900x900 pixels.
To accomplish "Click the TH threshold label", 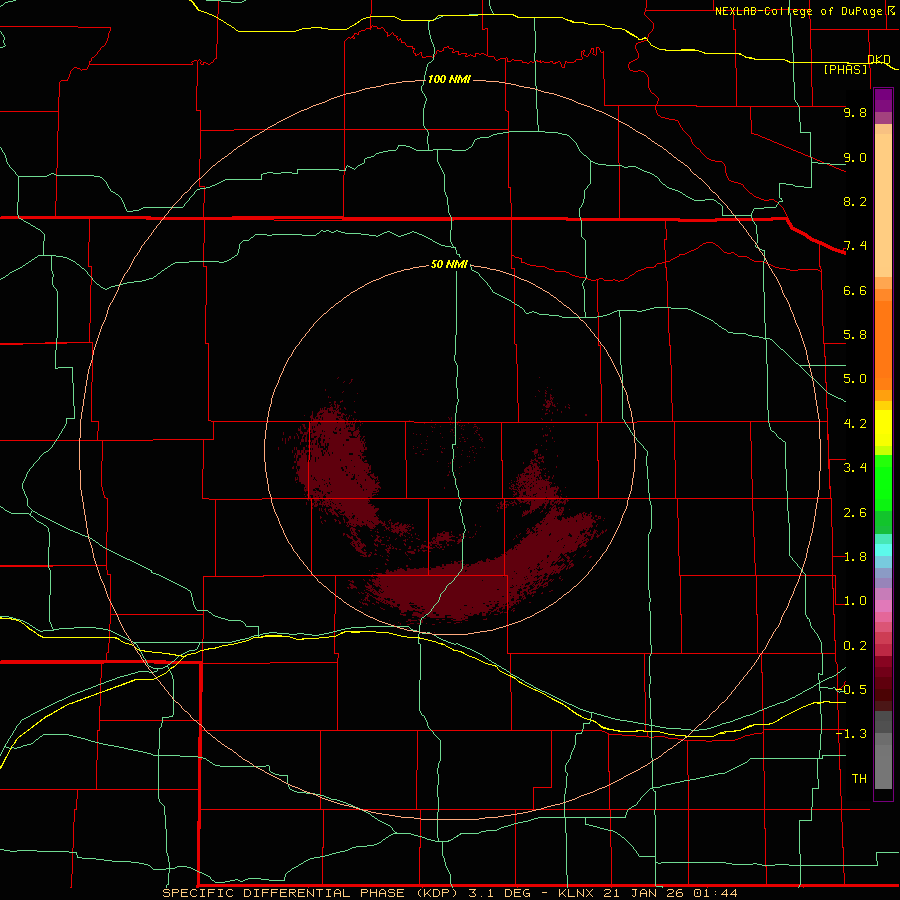I will coord(859,779).
